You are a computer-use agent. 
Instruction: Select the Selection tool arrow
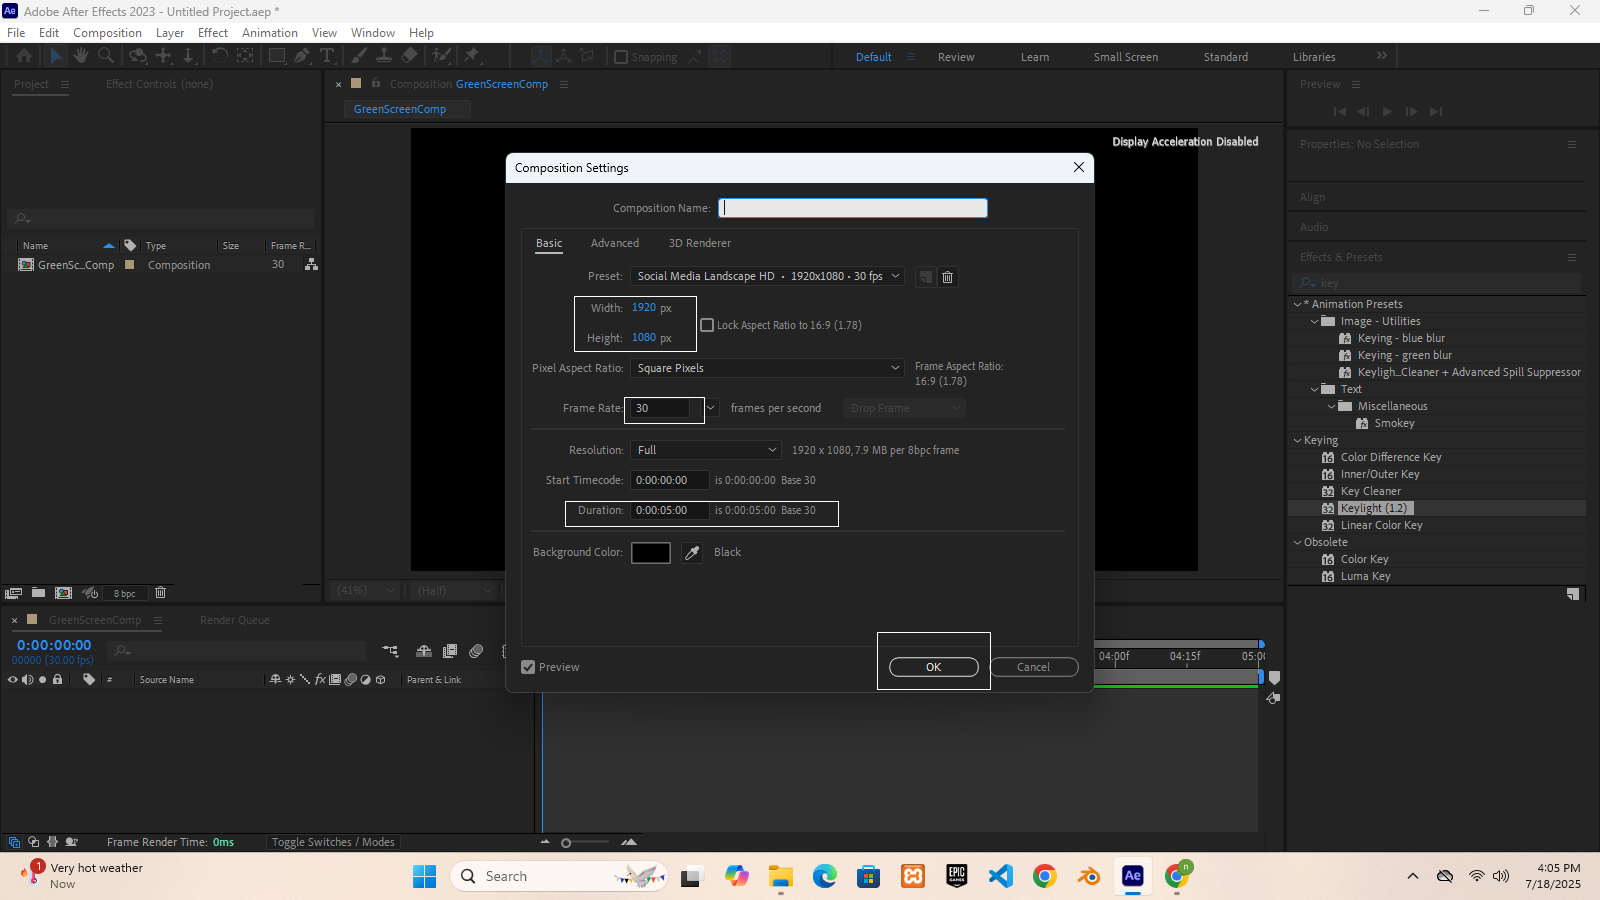(x=56, y=56)
